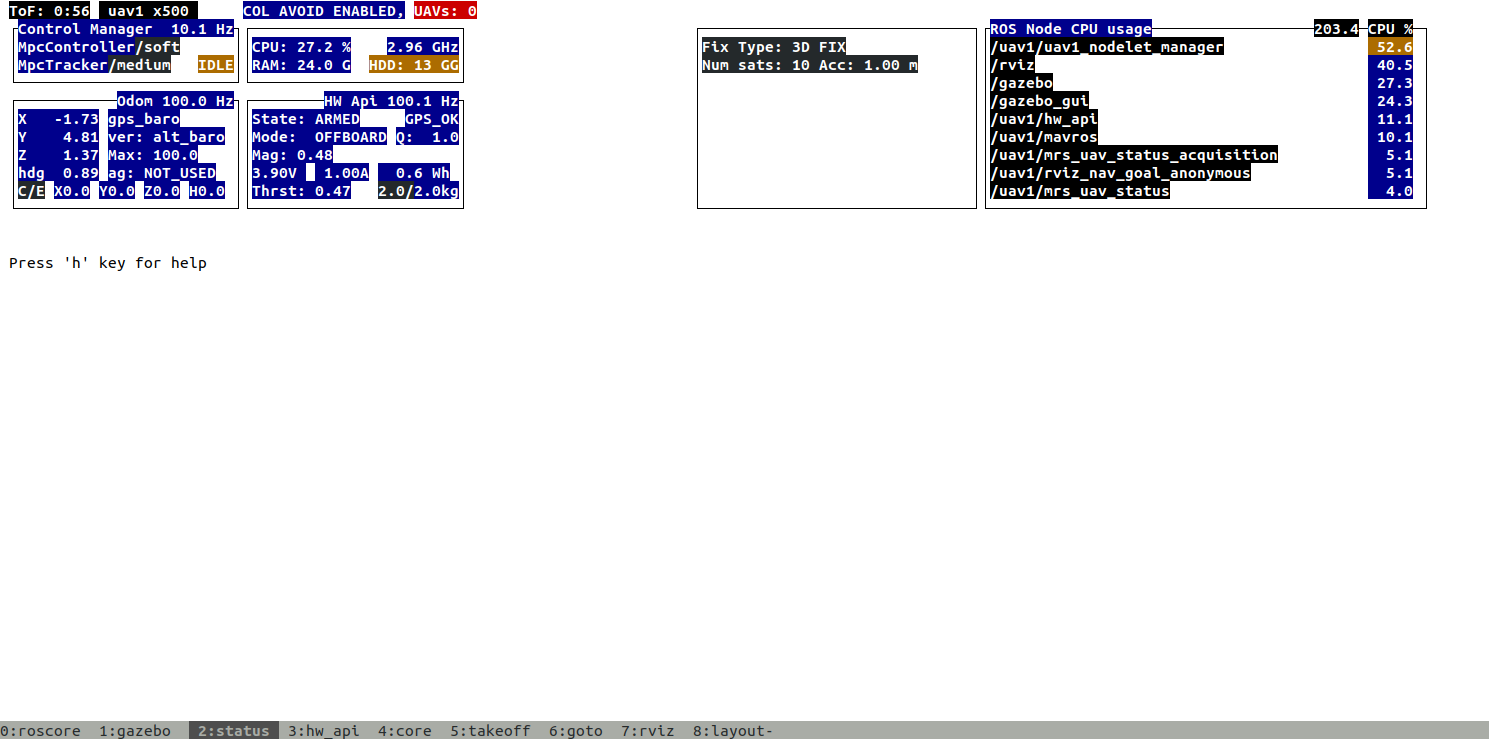Viewport: 1489px width, 739px height.
Task: Click the Fix Type: 3D FIX line
Action: [774, 47]
